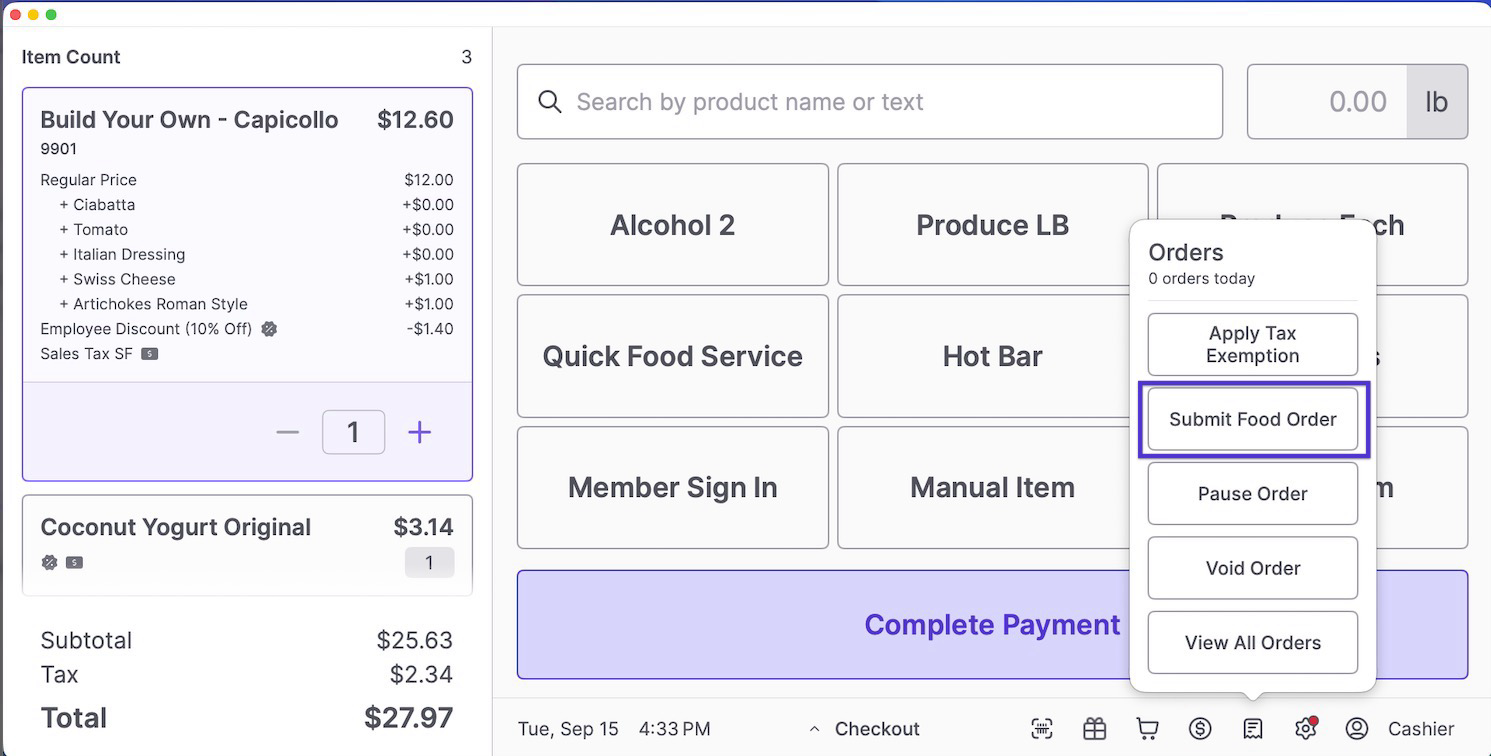Click the Cashier user profile icon
Screen dimensions: 1491x756
(1356, 729)
